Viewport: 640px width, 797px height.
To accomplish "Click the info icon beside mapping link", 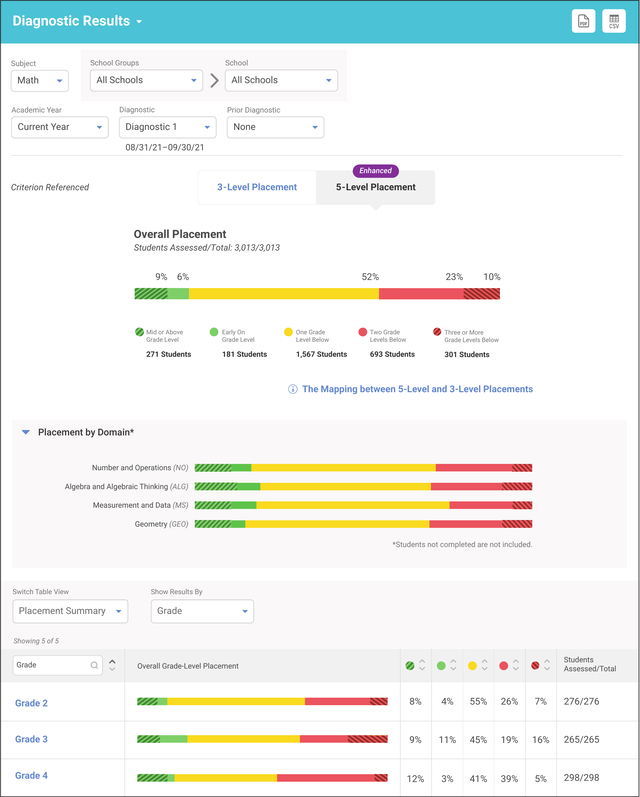I will (293, 389).
